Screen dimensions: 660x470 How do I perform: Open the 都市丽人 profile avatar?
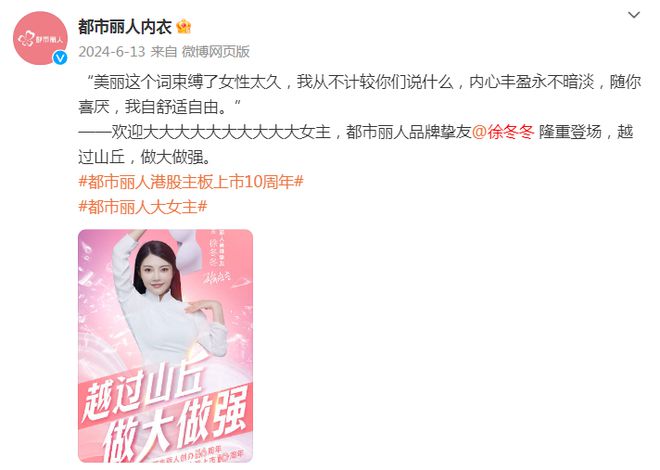point(40,38)
